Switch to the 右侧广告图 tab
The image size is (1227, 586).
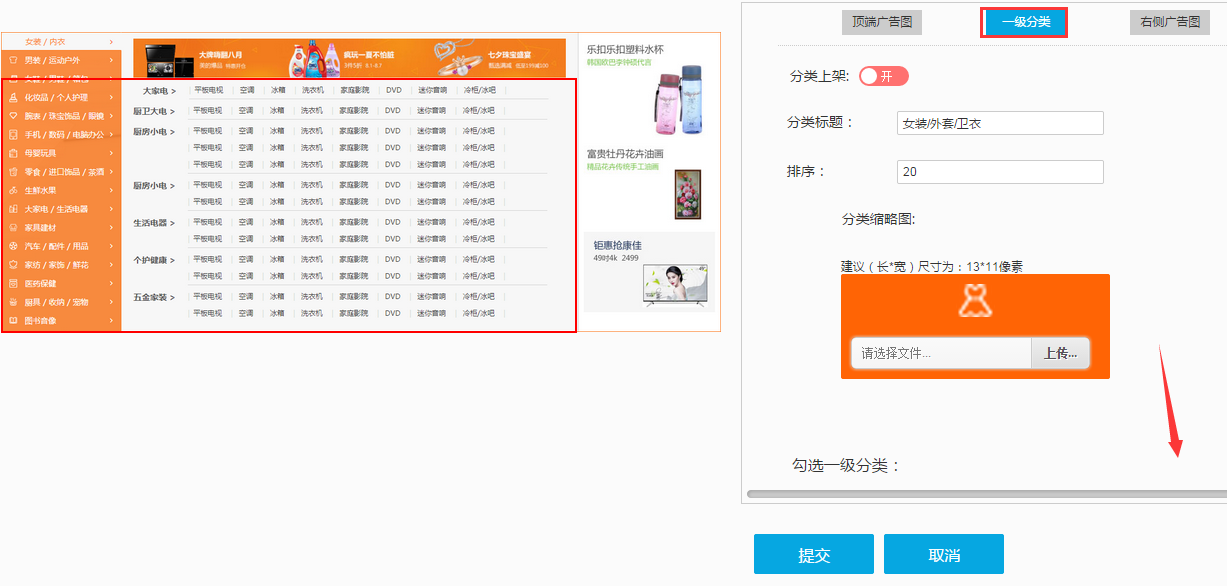point(1169,22)
